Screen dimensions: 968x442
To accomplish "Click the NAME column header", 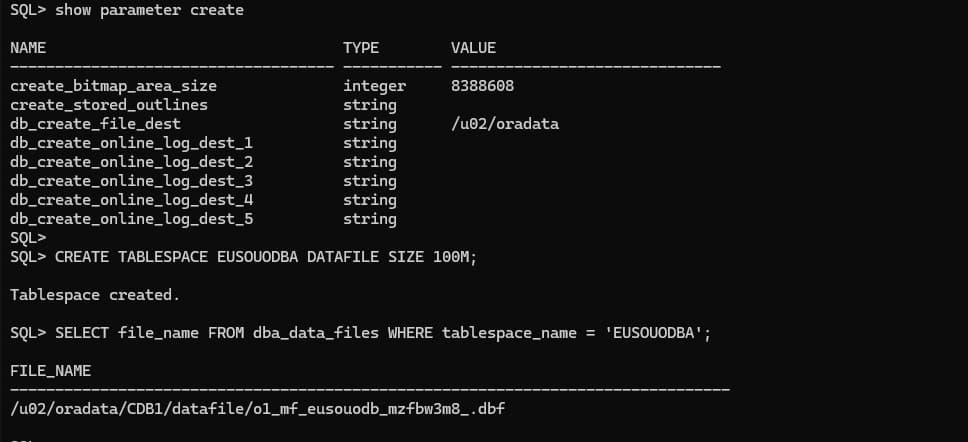I will point(28,47).
